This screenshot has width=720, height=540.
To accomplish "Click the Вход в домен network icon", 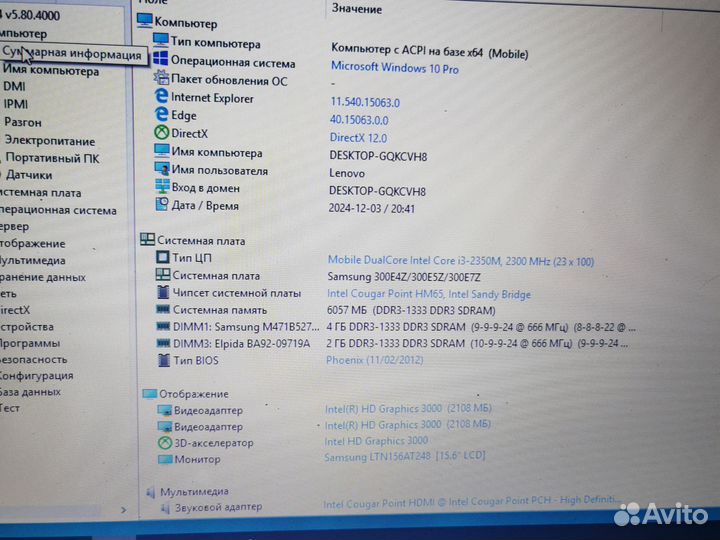I will click(x=162, y=186).
